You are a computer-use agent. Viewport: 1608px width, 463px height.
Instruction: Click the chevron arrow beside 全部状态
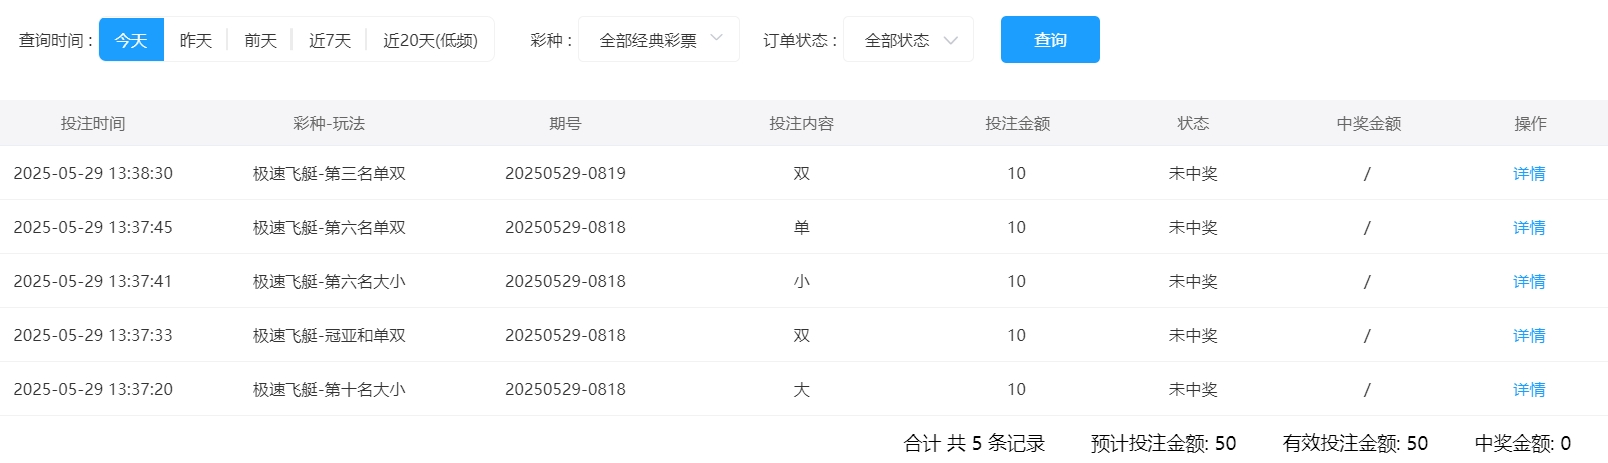(x=951, y=40)
